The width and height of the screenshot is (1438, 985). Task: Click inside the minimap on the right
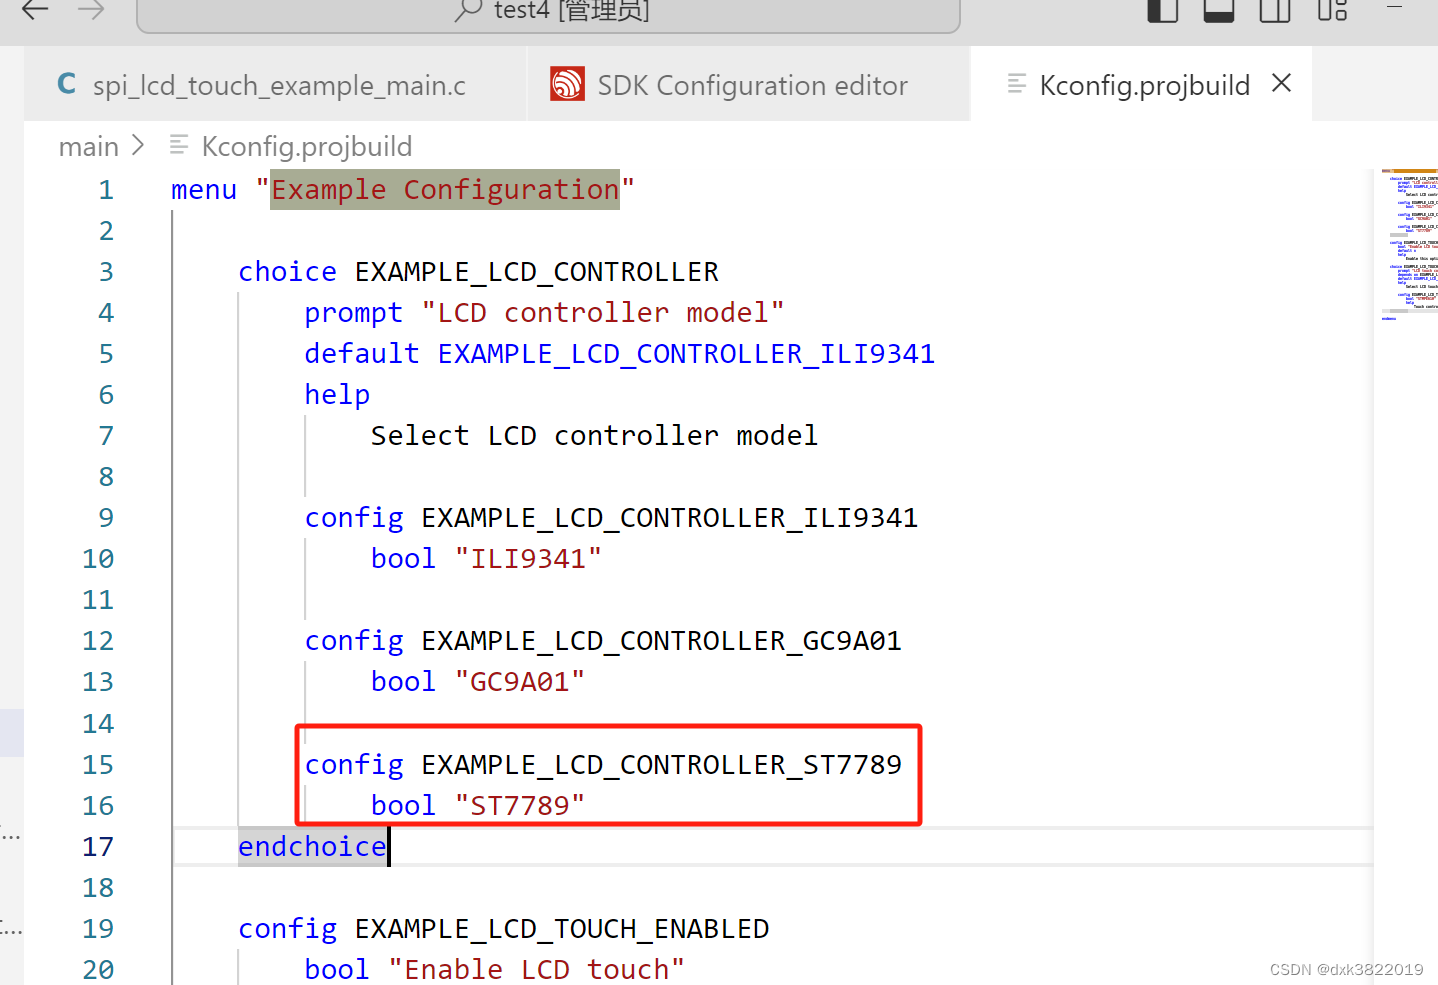[x=1409, y=240]
